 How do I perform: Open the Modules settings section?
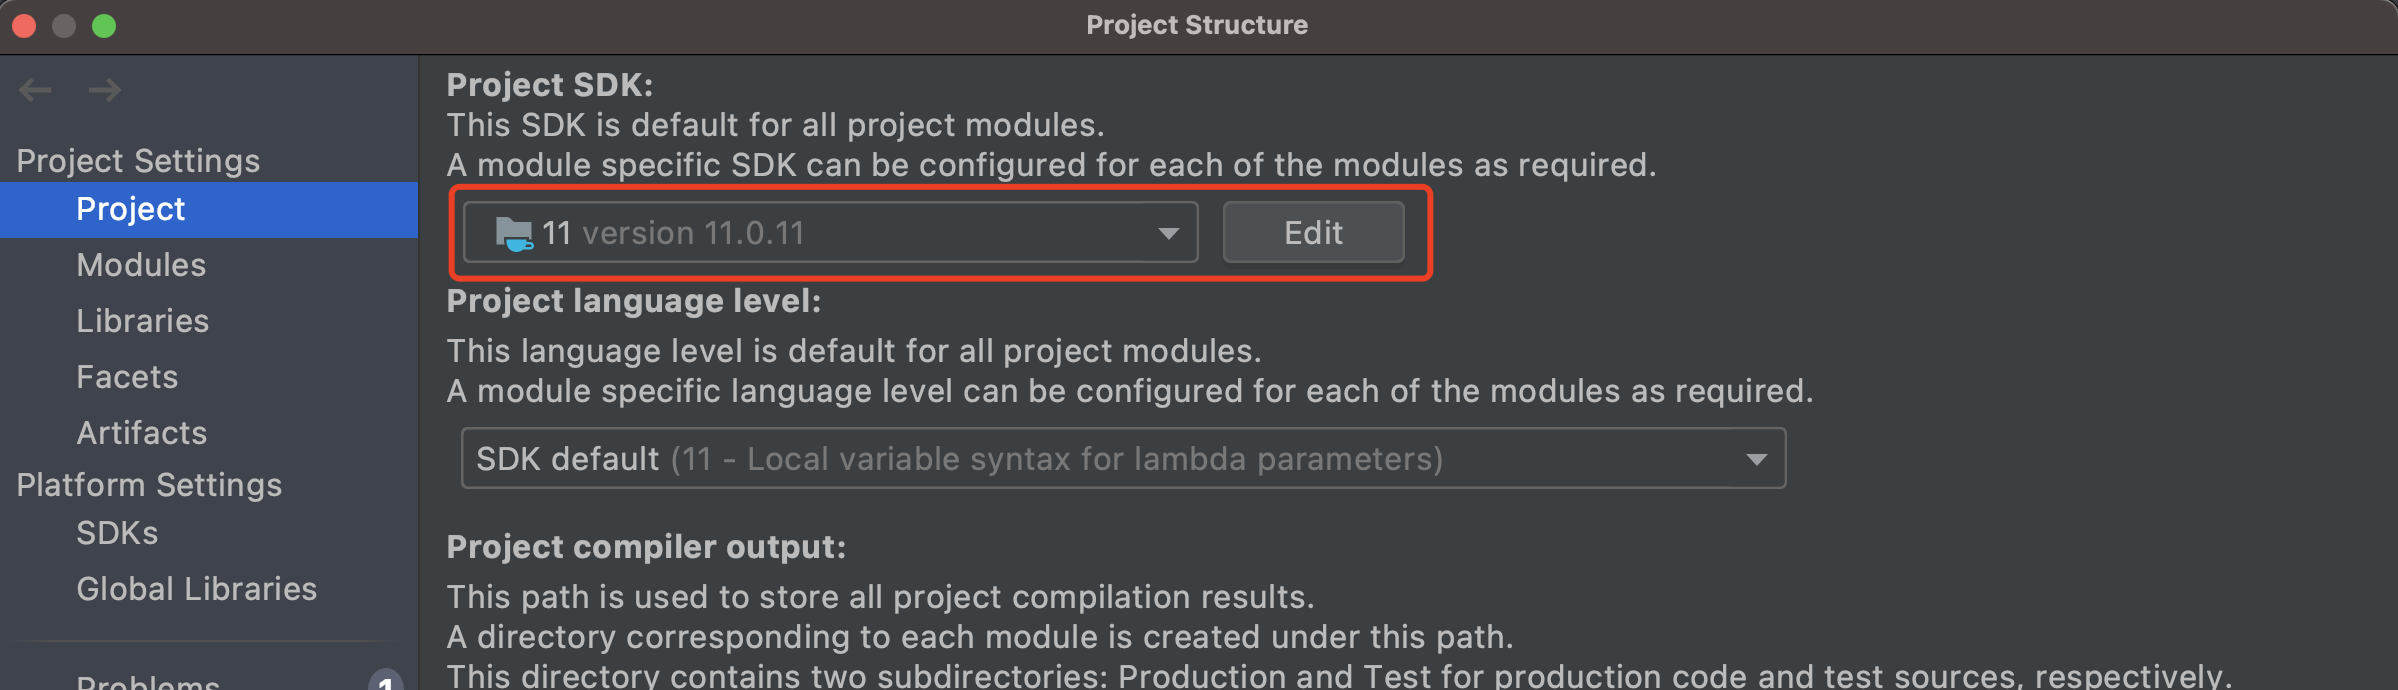click(x=141, y=265)
